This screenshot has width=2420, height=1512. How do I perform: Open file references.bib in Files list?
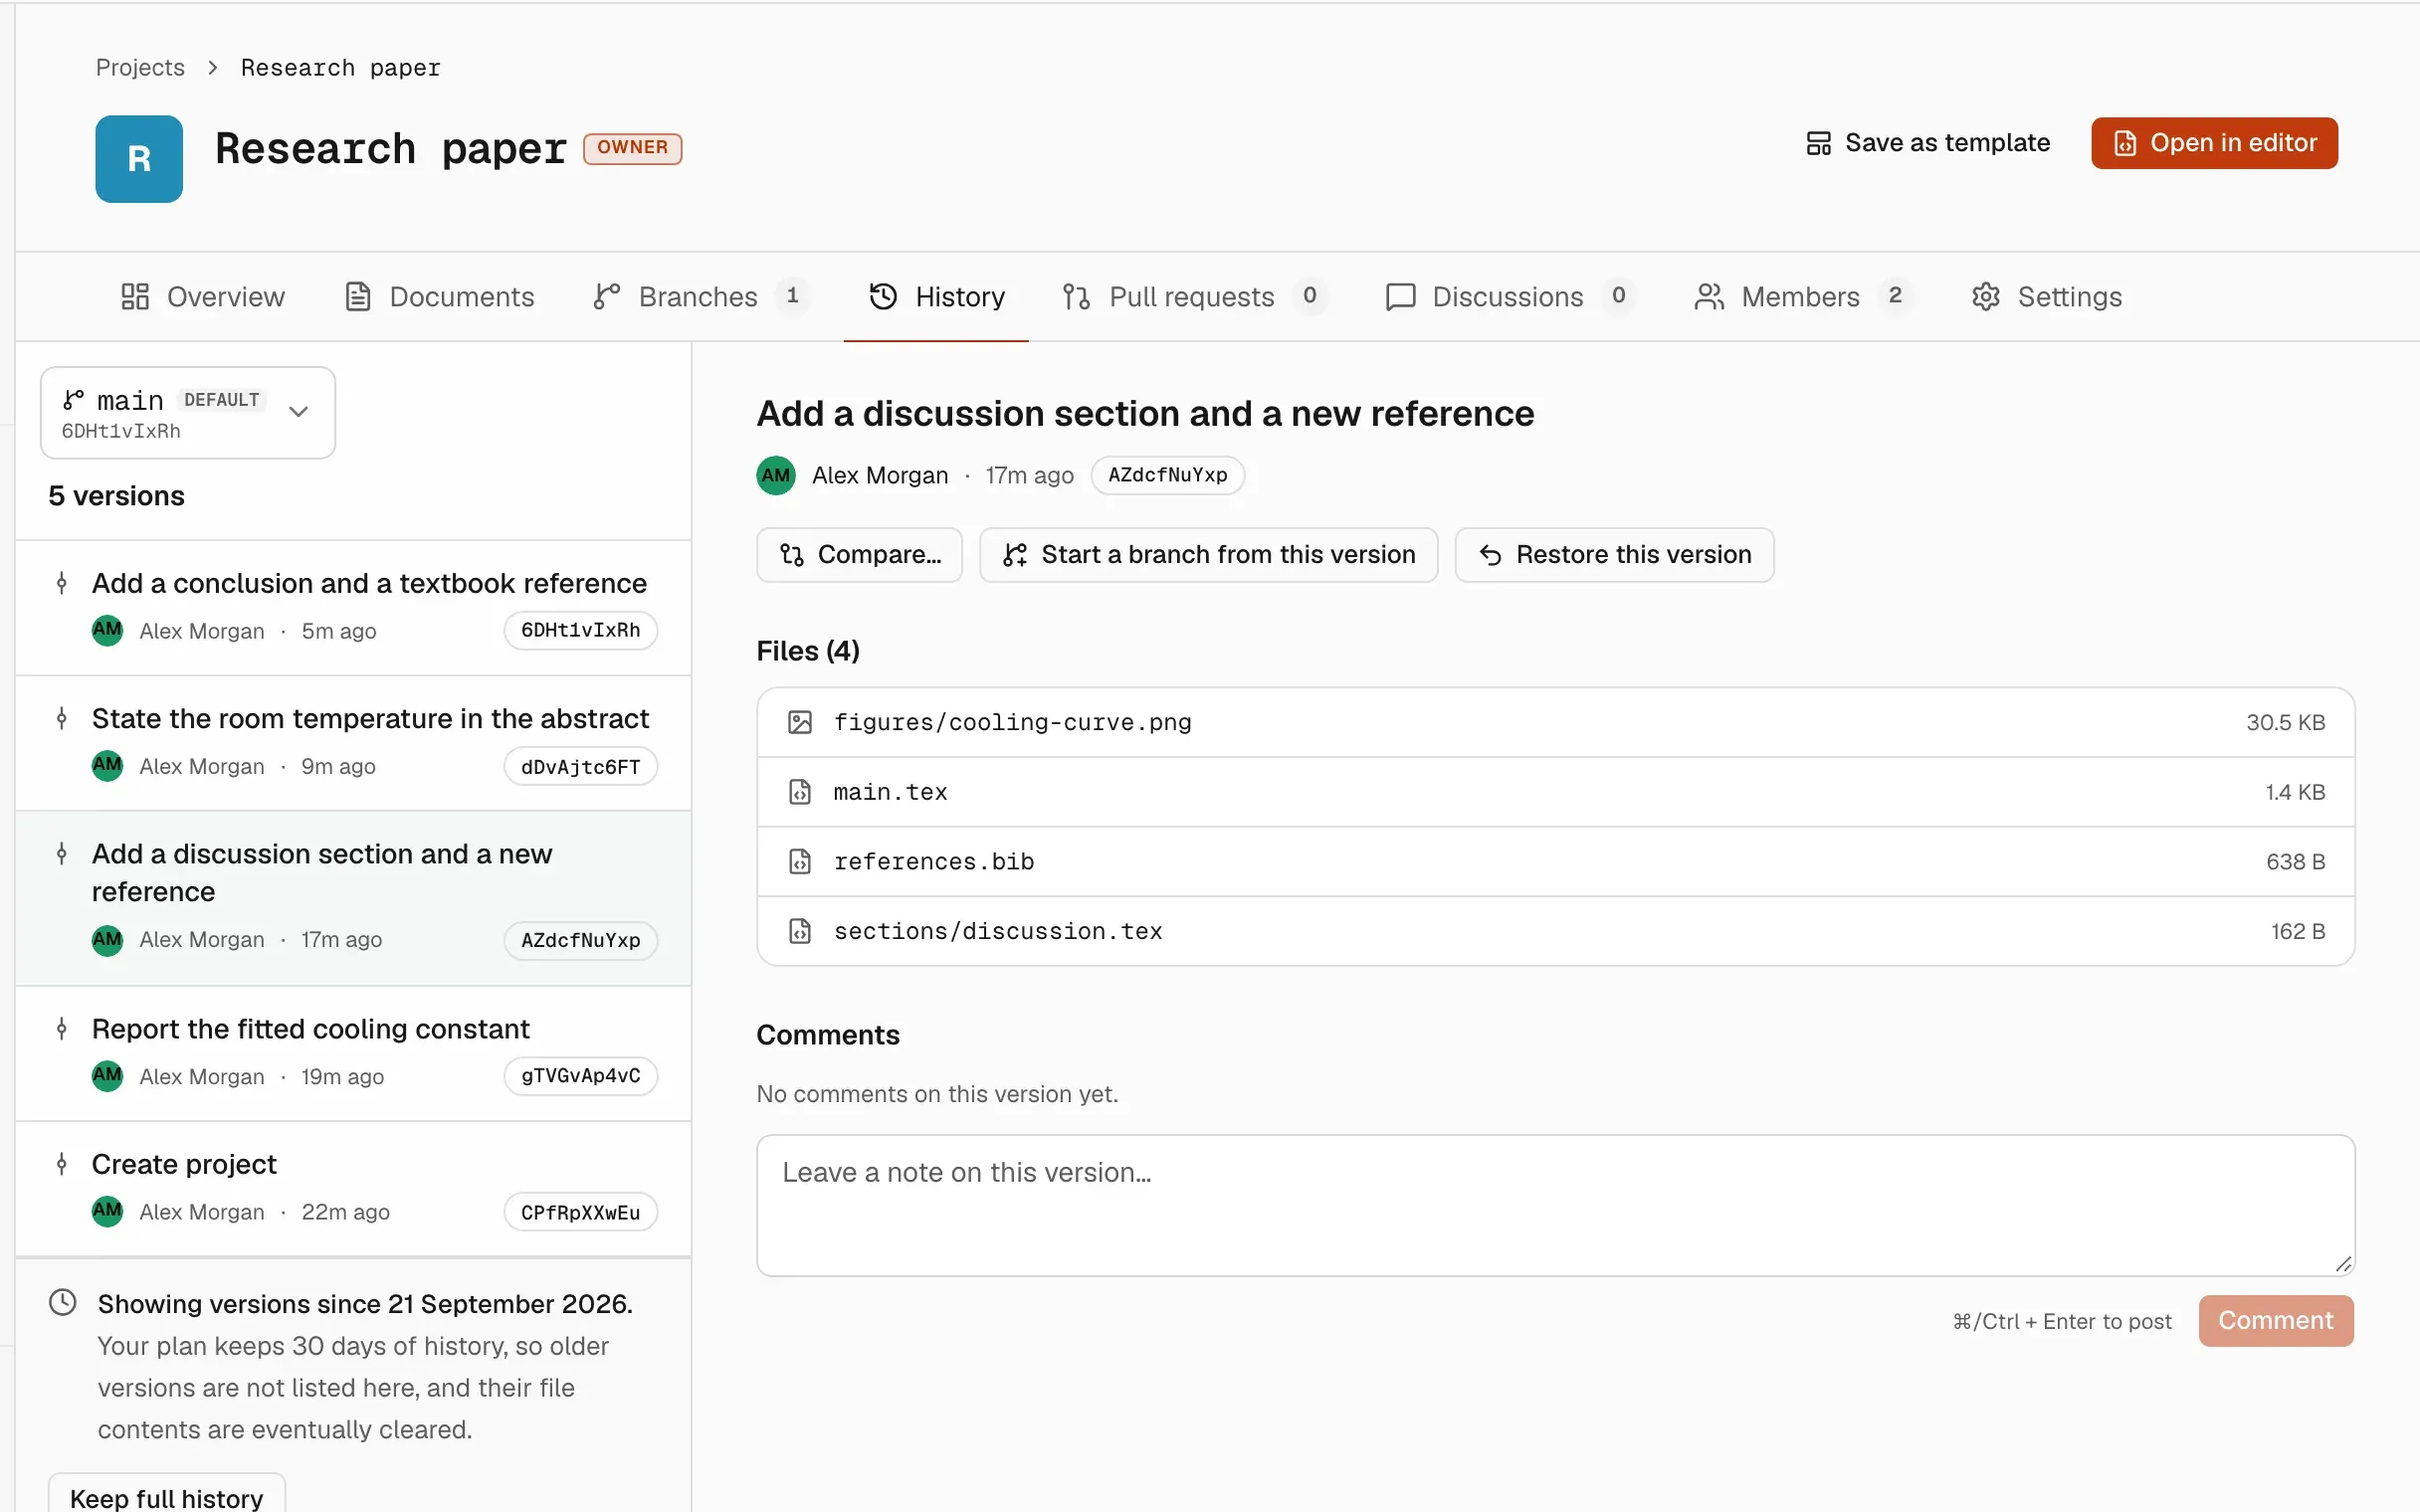[1555, 861]
